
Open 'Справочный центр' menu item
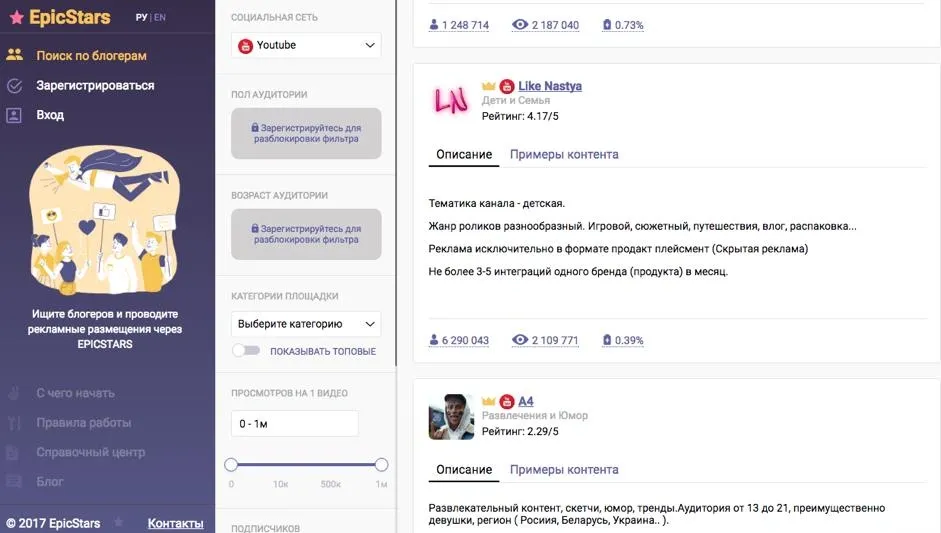[91, 452]
